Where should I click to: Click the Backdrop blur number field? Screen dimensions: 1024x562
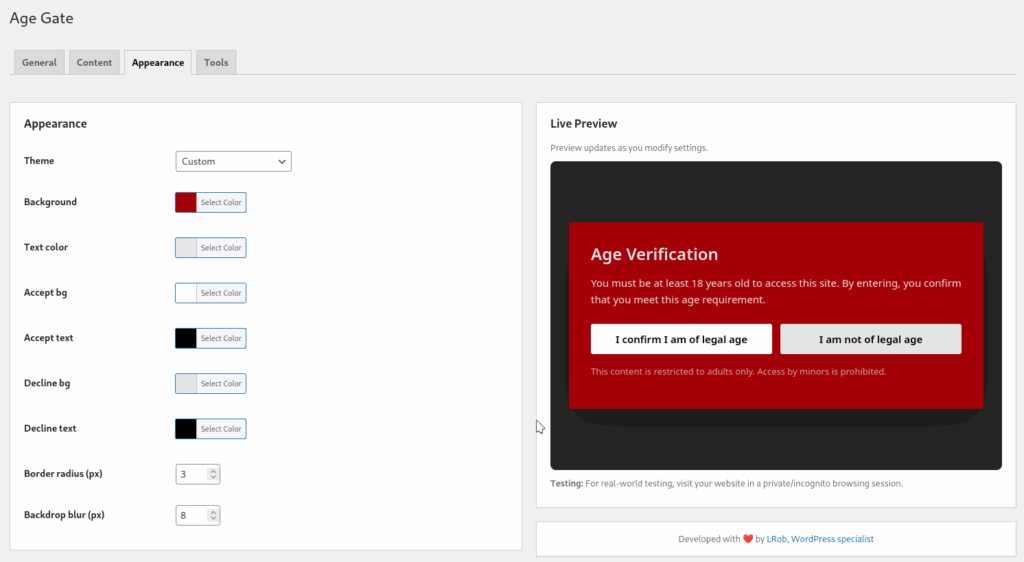pos(191,516)
